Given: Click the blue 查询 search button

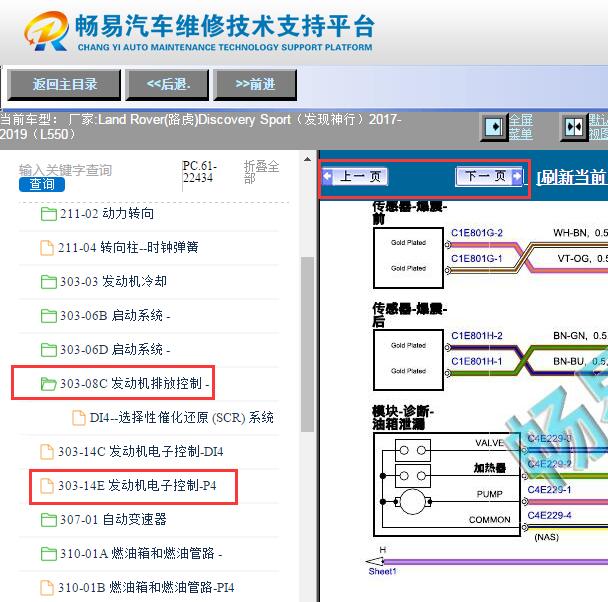Looking at the screenshot, I should point(42,185).
